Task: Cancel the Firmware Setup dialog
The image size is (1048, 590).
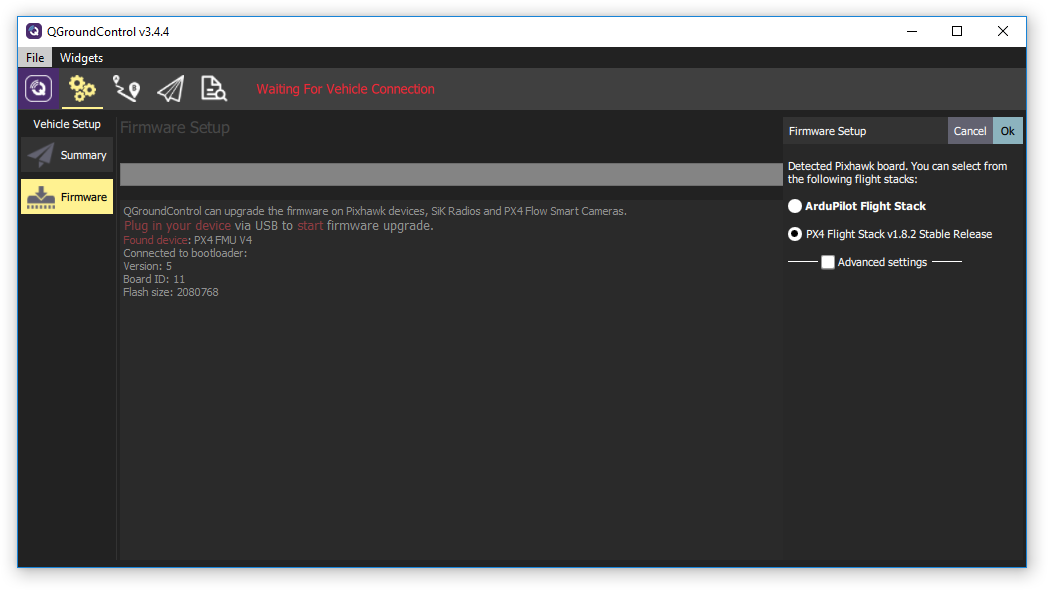Action: 970,131
